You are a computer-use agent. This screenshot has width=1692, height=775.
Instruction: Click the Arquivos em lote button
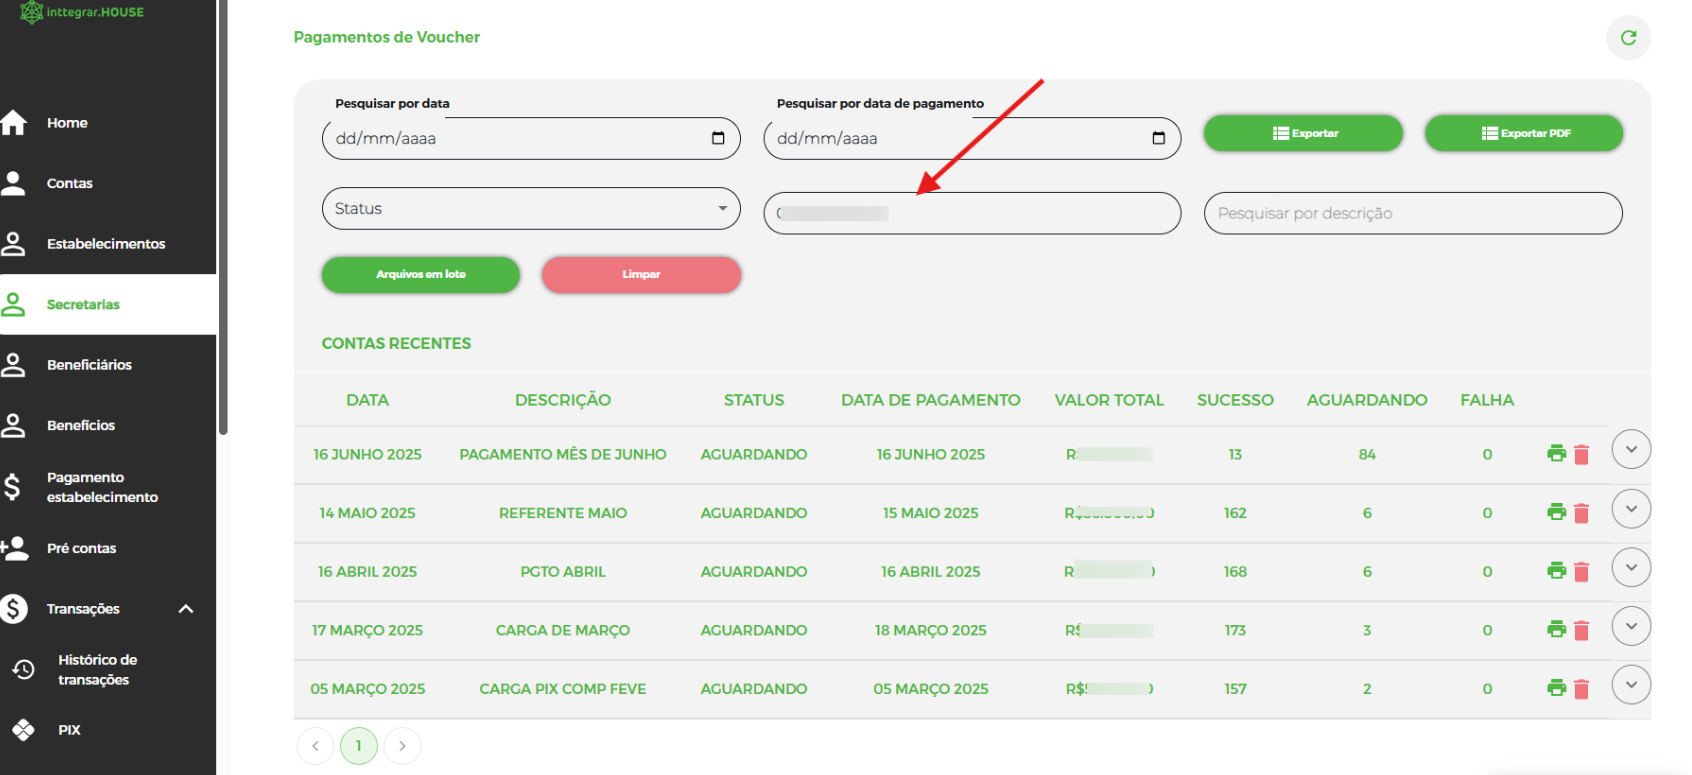(x=421, y=274)
